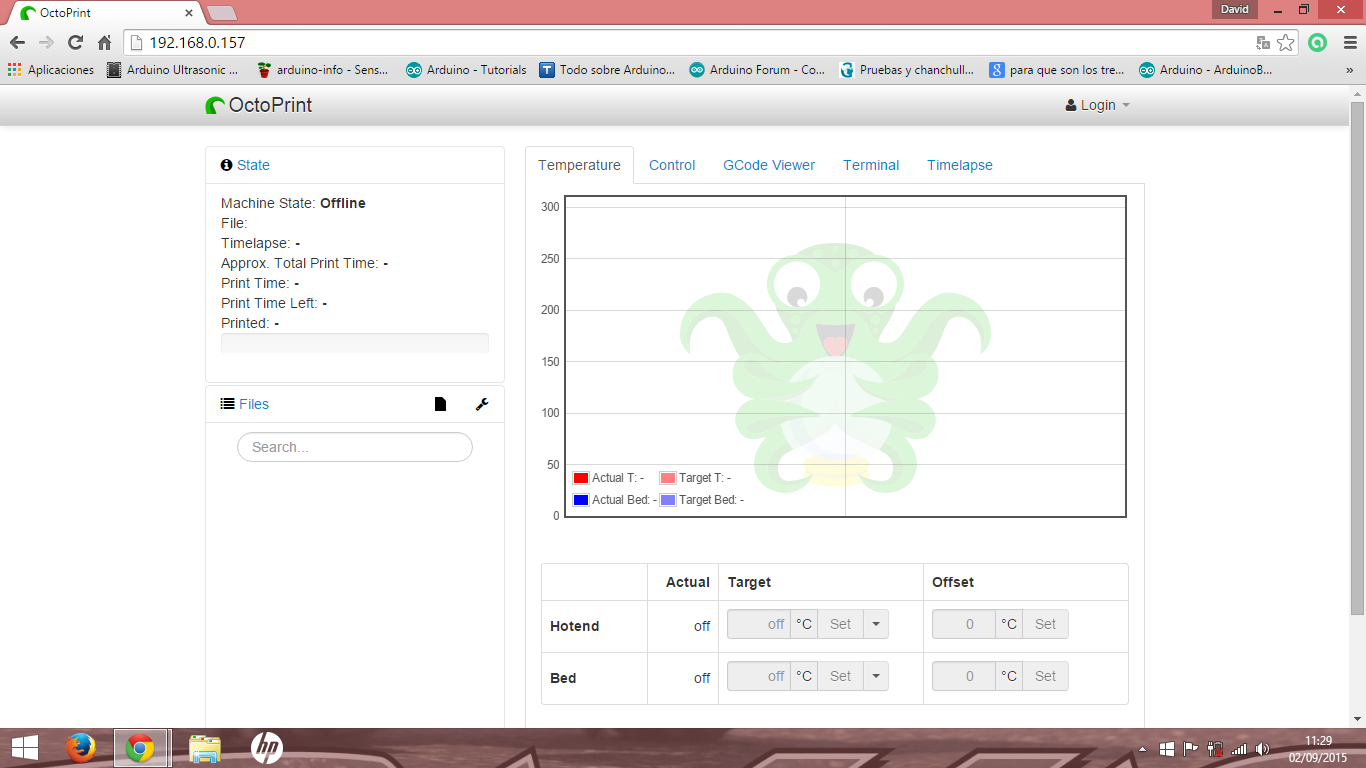
Task: Click the OctoPrint logo in navbar
Action: tap(259, 105)
